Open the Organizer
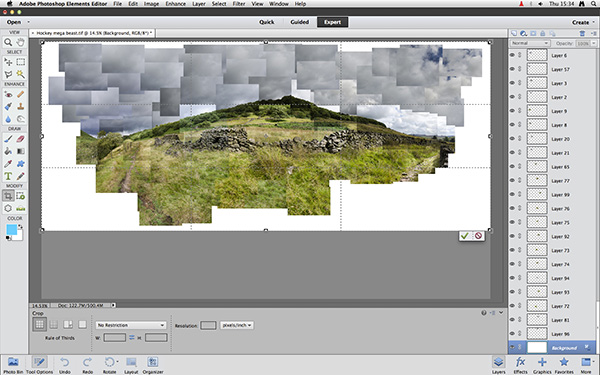 tap(153, 365)
